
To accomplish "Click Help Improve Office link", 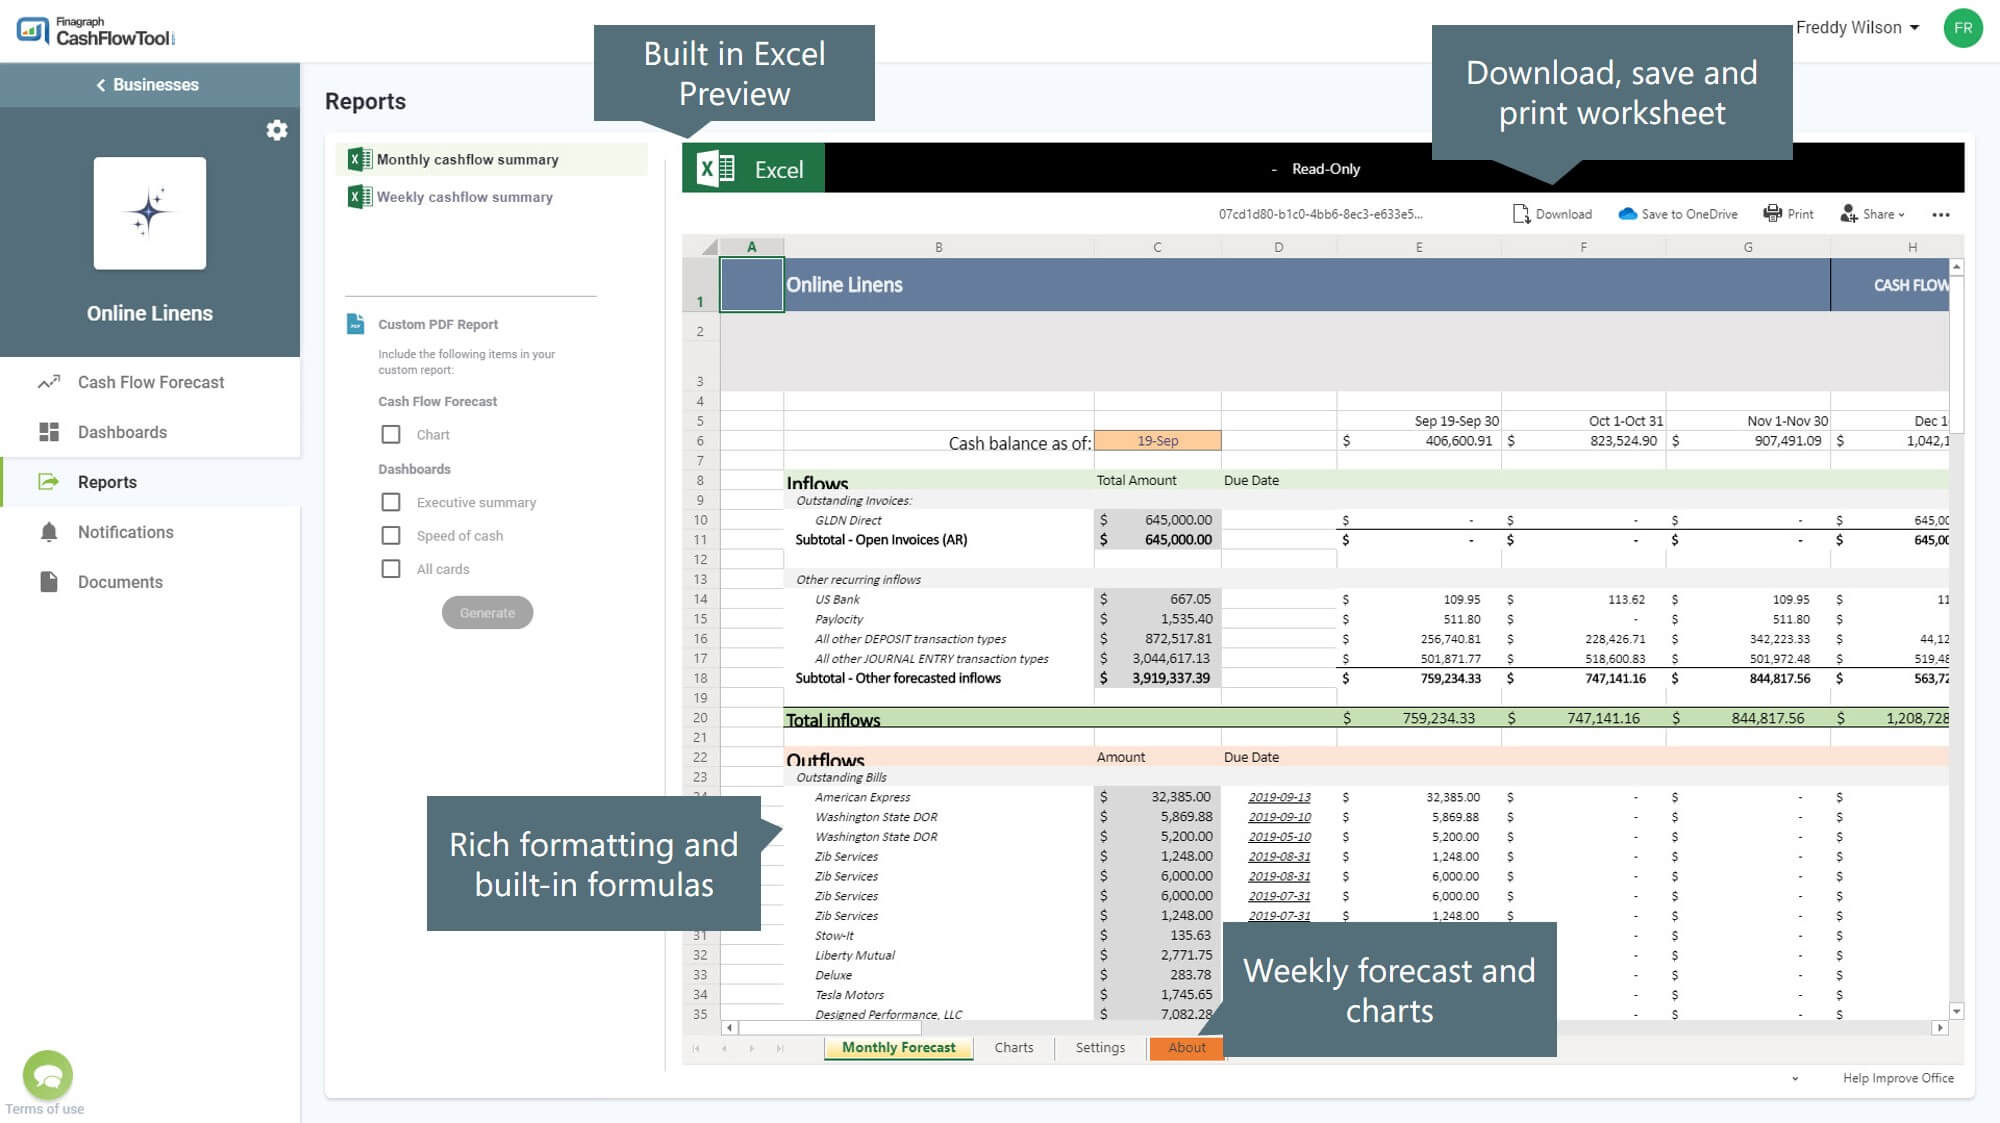I will pos(1898,1078).
